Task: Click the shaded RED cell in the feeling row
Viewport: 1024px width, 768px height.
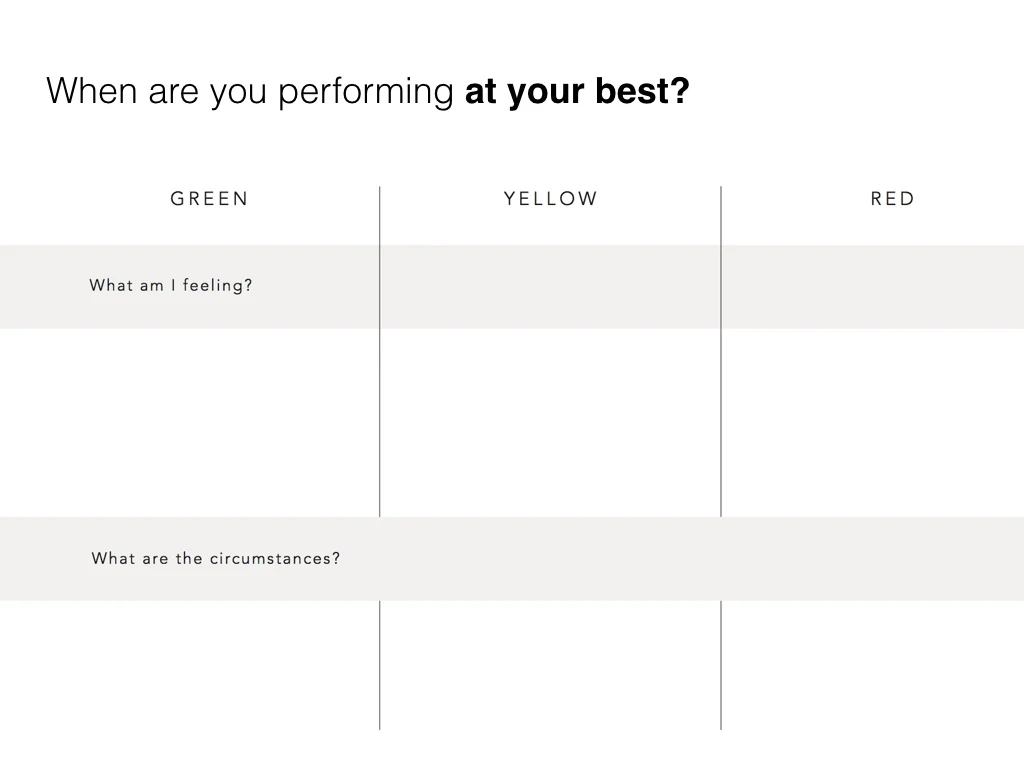Action: tap(873, 287)
